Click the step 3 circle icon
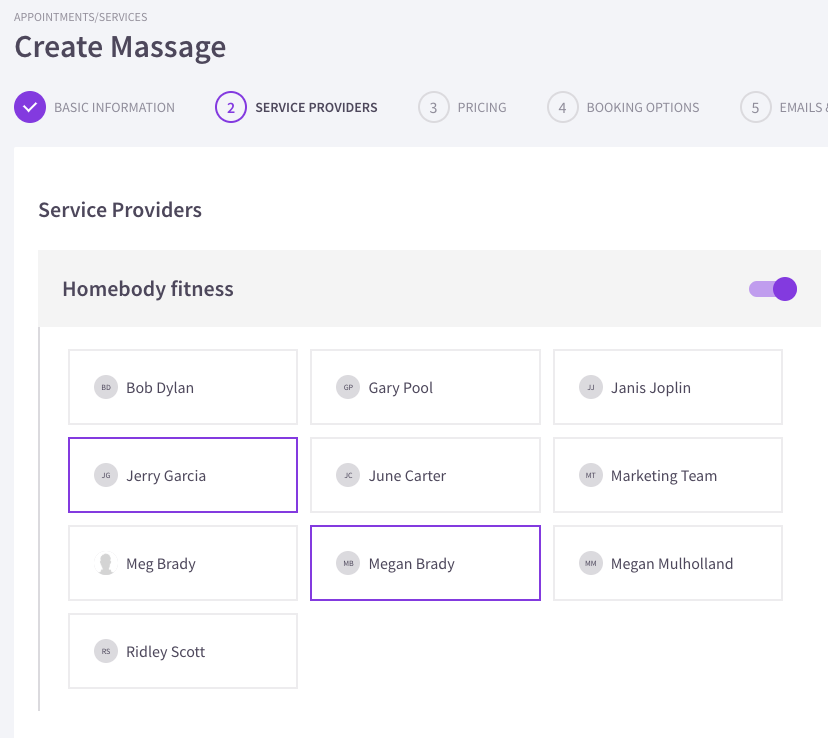The width and height of the screenshot is (828, 738). [x=434, y=107]
